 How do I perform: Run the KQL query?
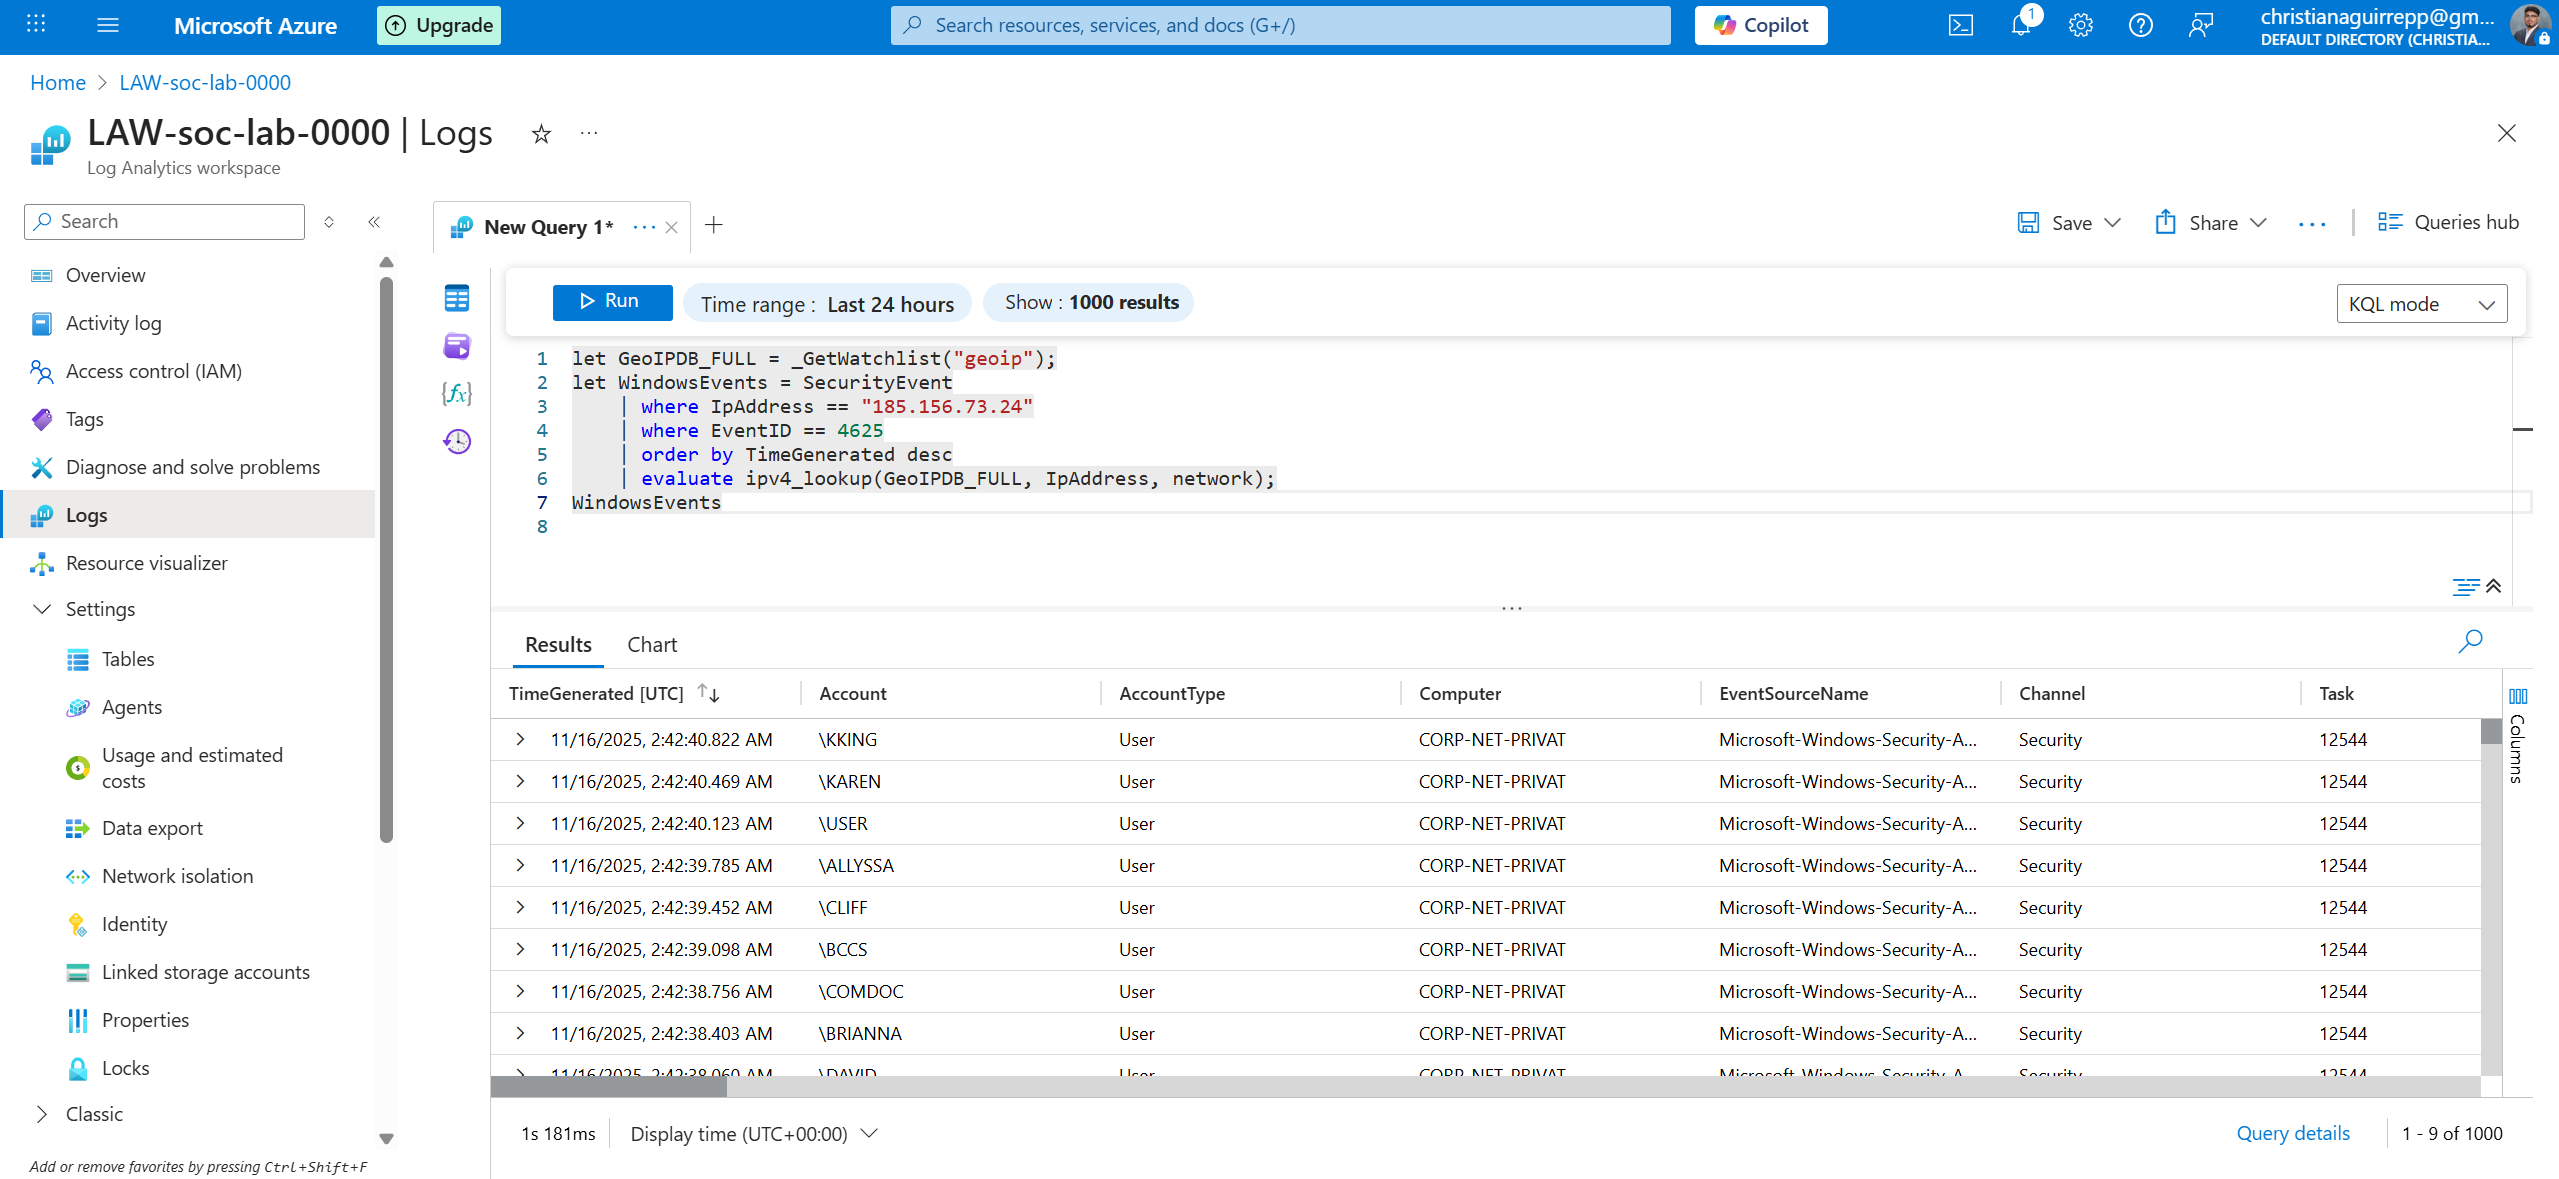[x=611, y=300]
